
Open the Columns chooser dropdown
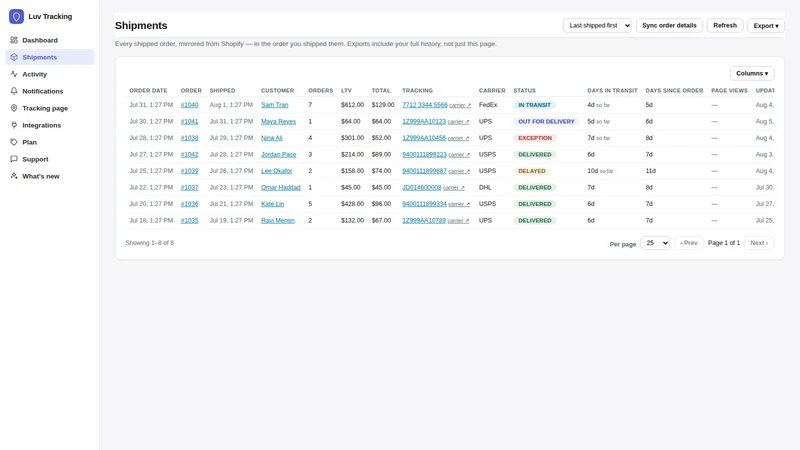(x=752, y=73)
